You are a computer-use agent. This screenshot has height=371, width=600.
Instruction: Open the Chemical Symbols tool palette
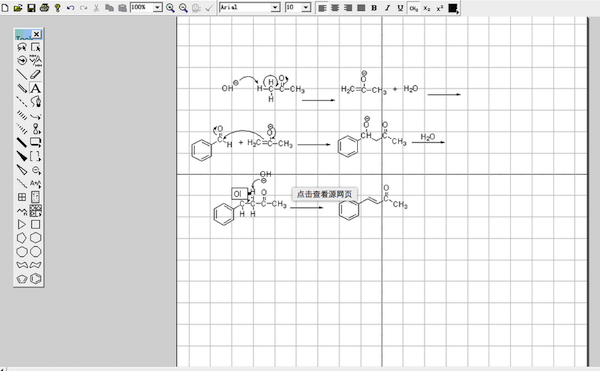36,170
